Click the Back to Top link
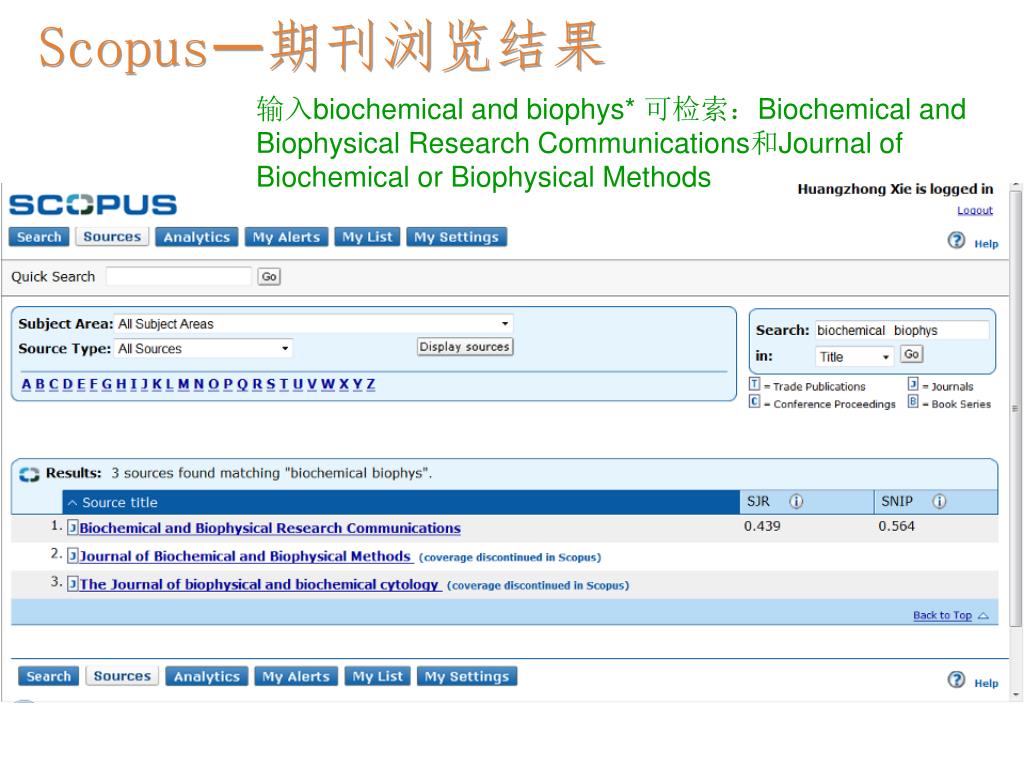1024x768 pixels. [x=942, y=615]
